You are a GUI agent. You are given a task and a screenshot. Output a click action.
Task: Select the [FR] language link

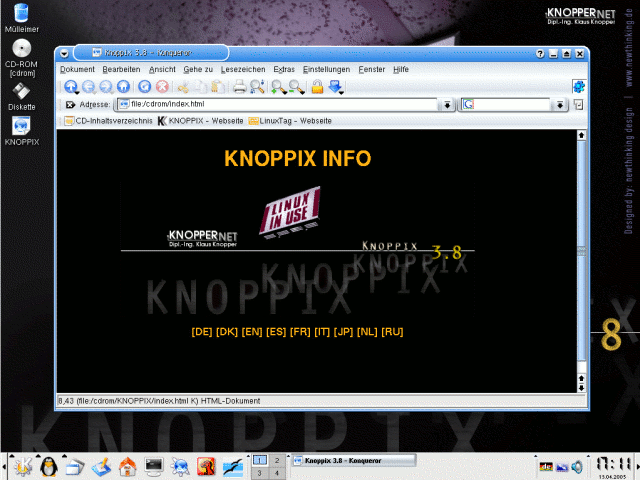click(x=300, y=332)
